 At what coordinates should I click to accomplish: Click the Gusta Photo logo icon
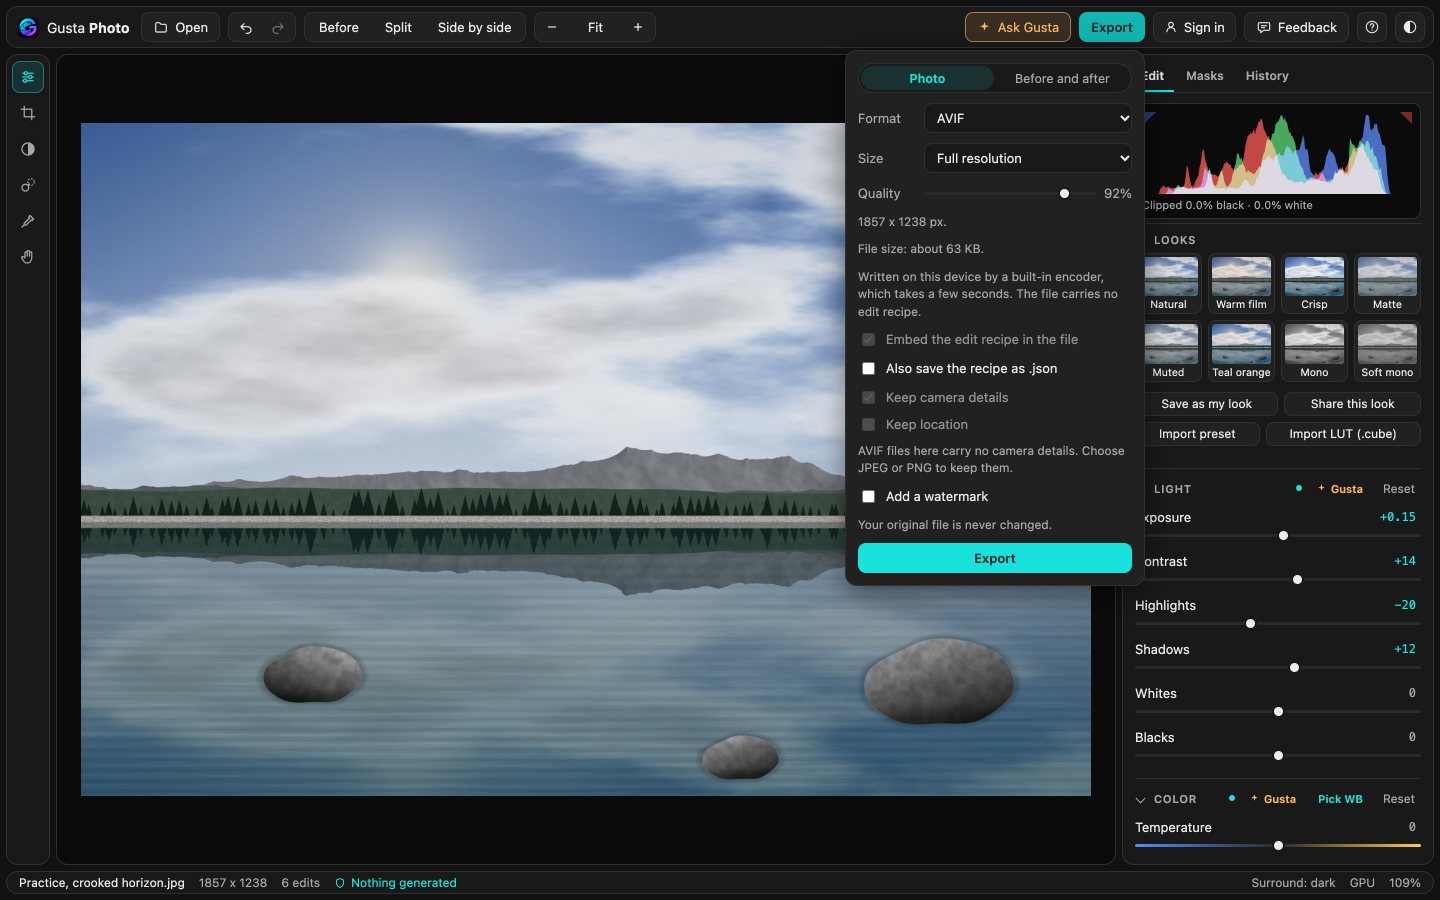point(28,27)
